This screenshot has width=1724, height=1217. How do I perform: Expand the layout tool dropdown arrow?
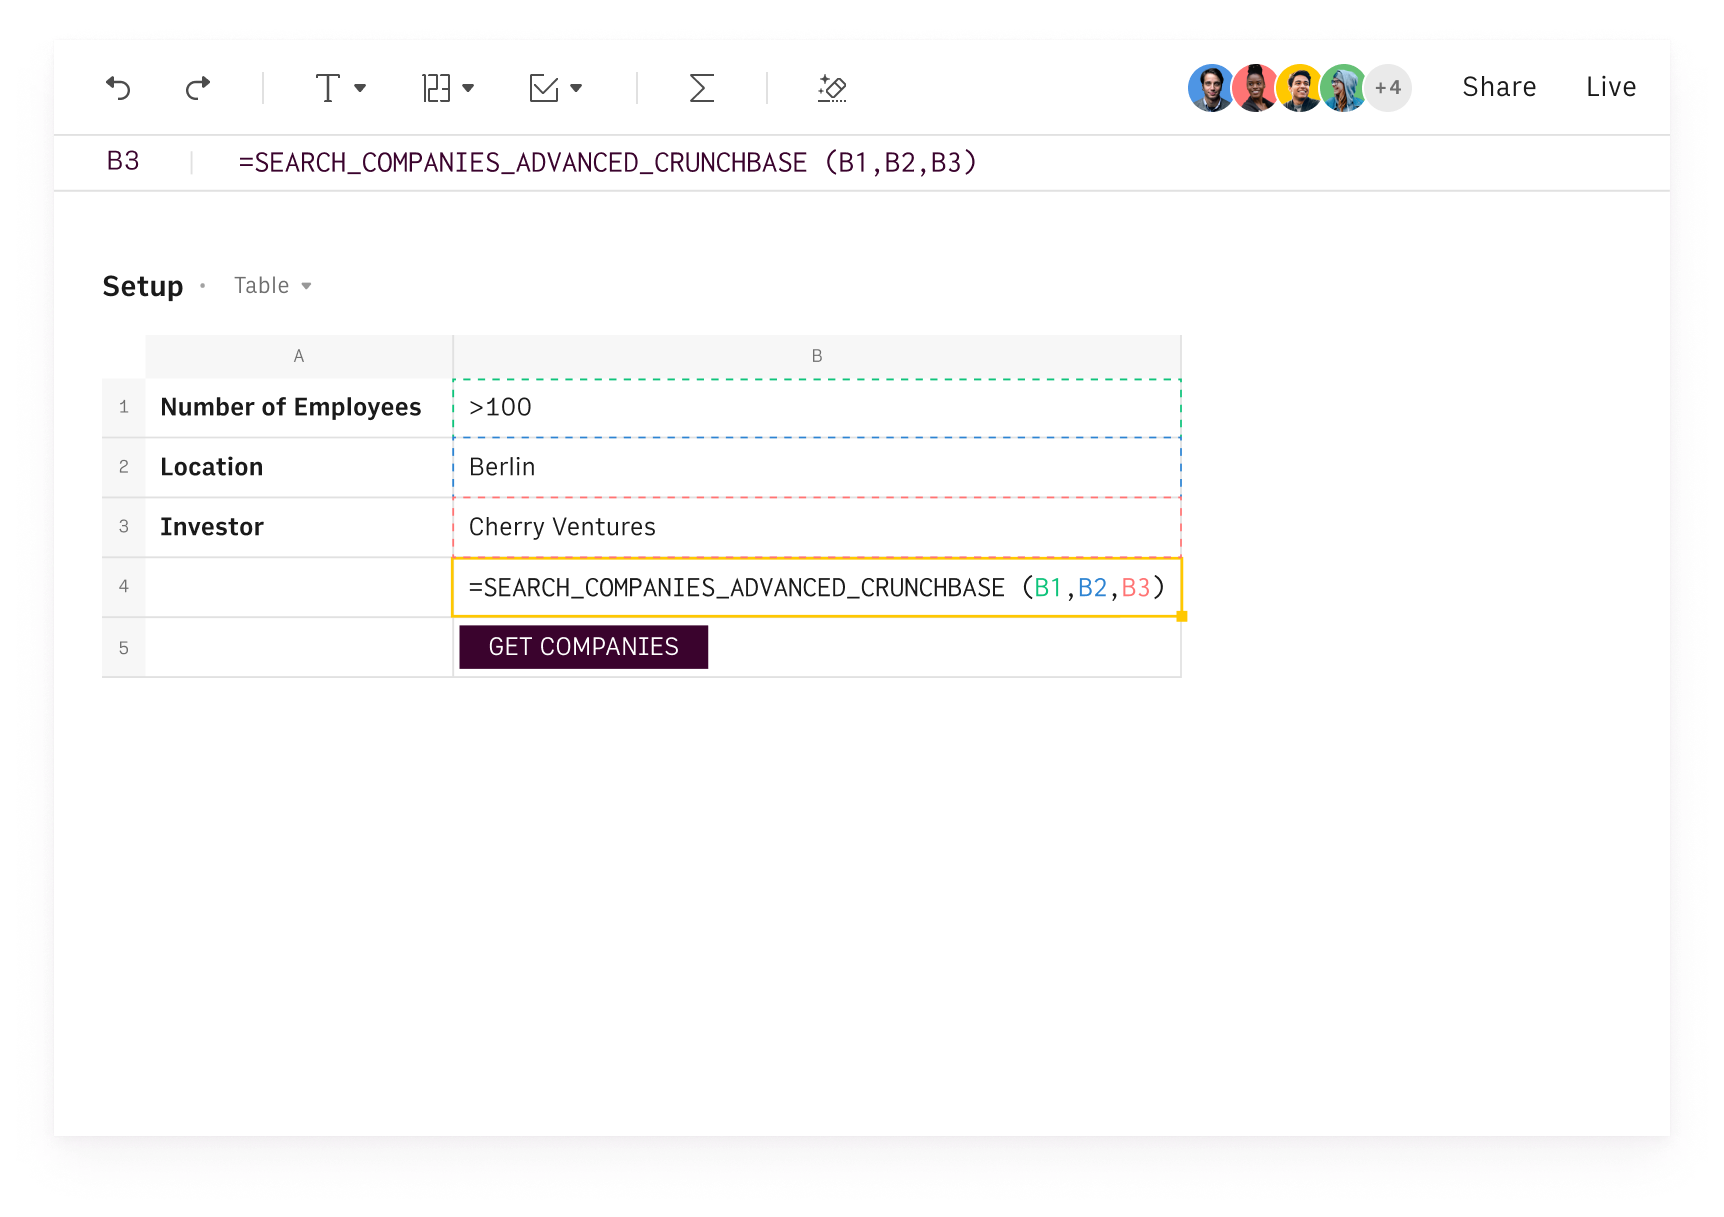click(x=468, y=88)
